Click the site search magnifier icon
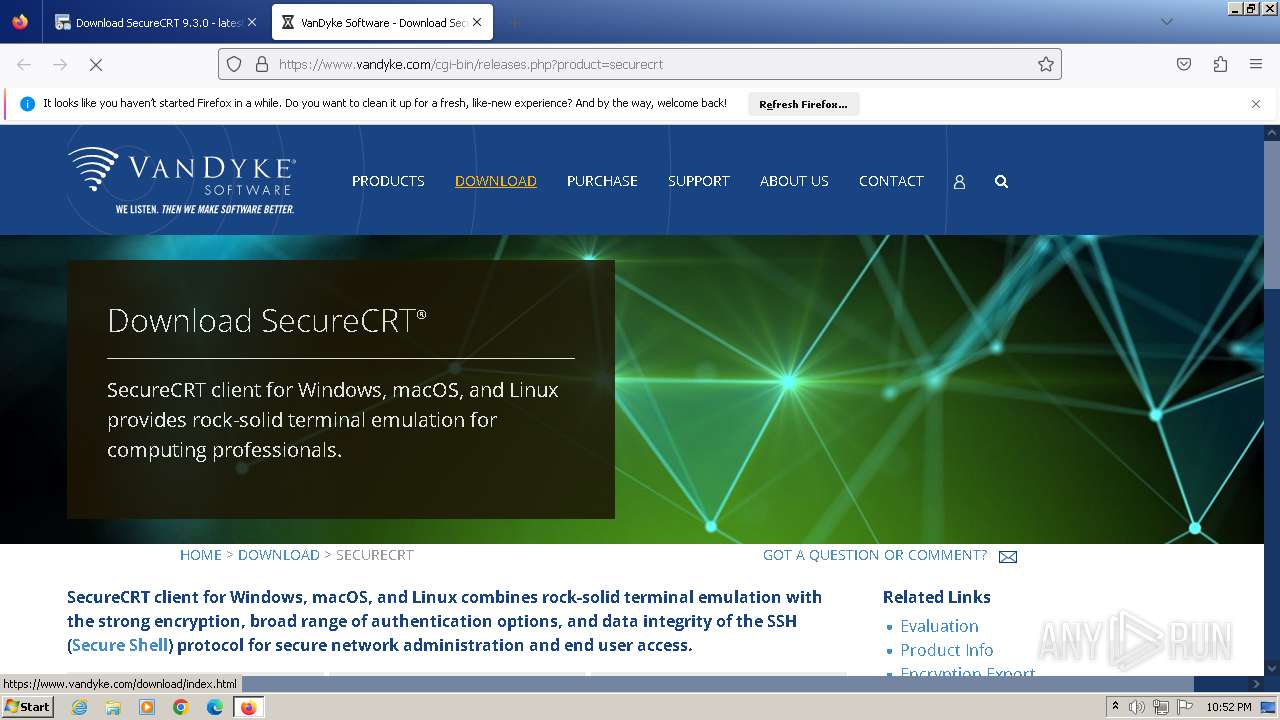The height and width of the screenshot is (720, 1280). click(x=1001, y=182)
